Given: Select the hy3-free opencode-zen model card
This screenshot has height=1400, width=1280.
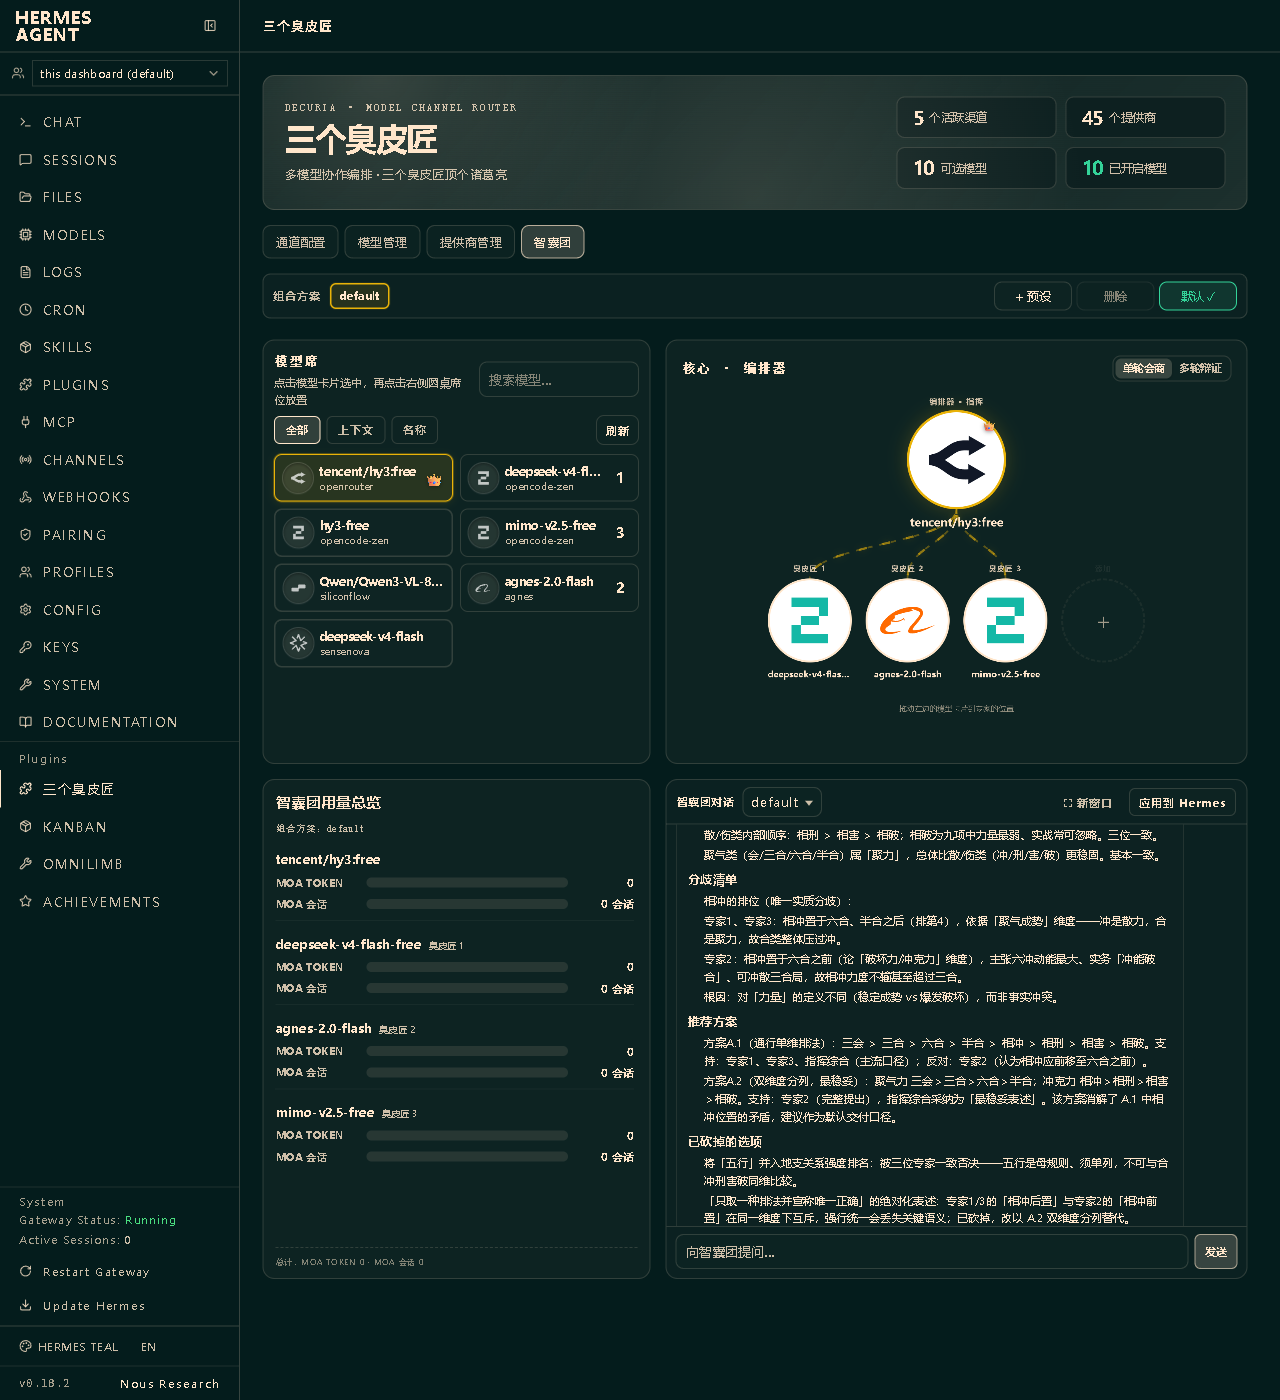Looking at the screenshot, I should 363,533.
